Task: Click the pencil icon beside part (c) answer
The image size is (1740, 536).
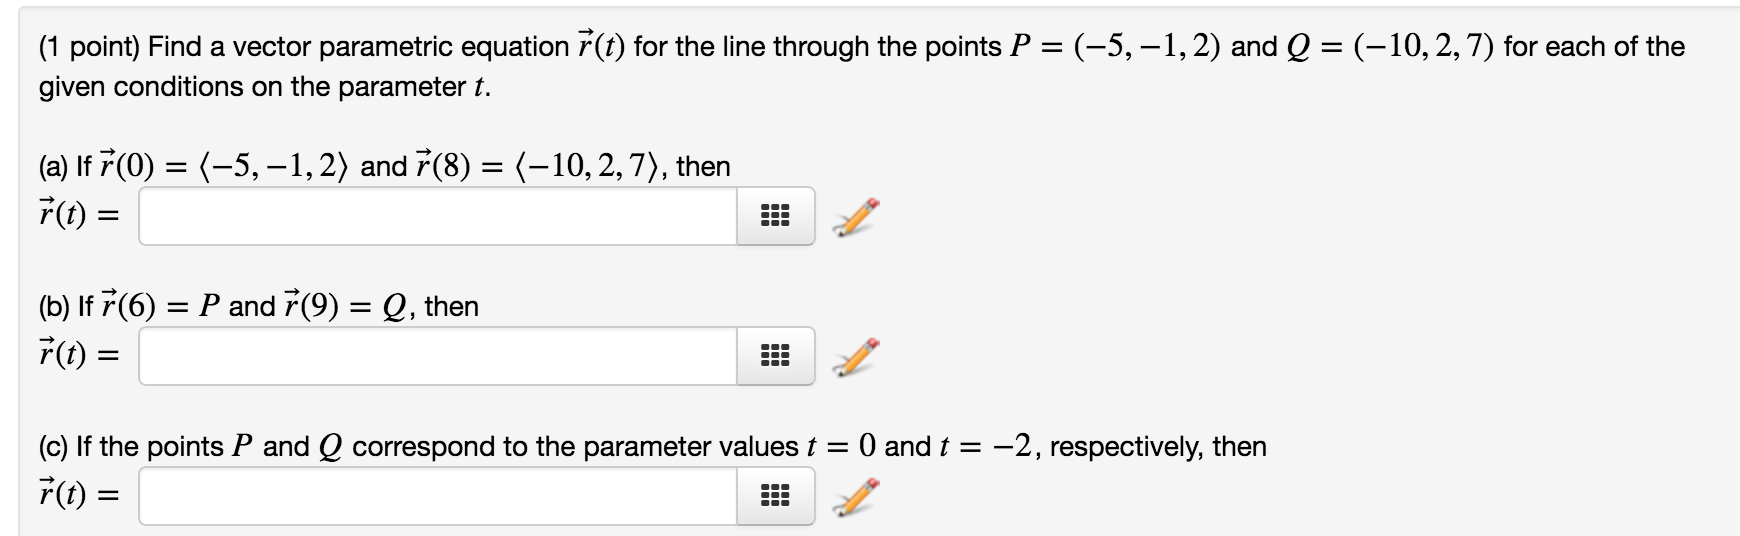Action: pyautogui.click(x=859, y=495)
